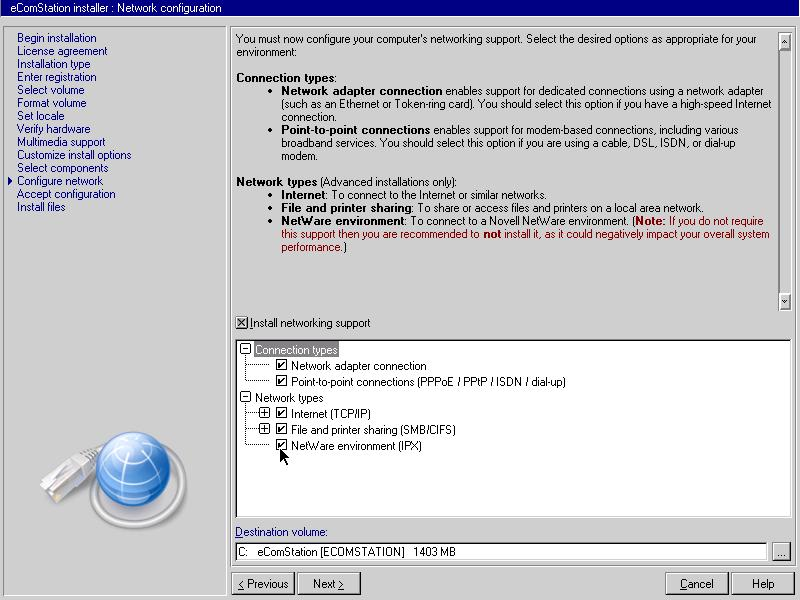The image size is (800, 600).
Task: Go to Accept configuration step
Action: point(66,194)
